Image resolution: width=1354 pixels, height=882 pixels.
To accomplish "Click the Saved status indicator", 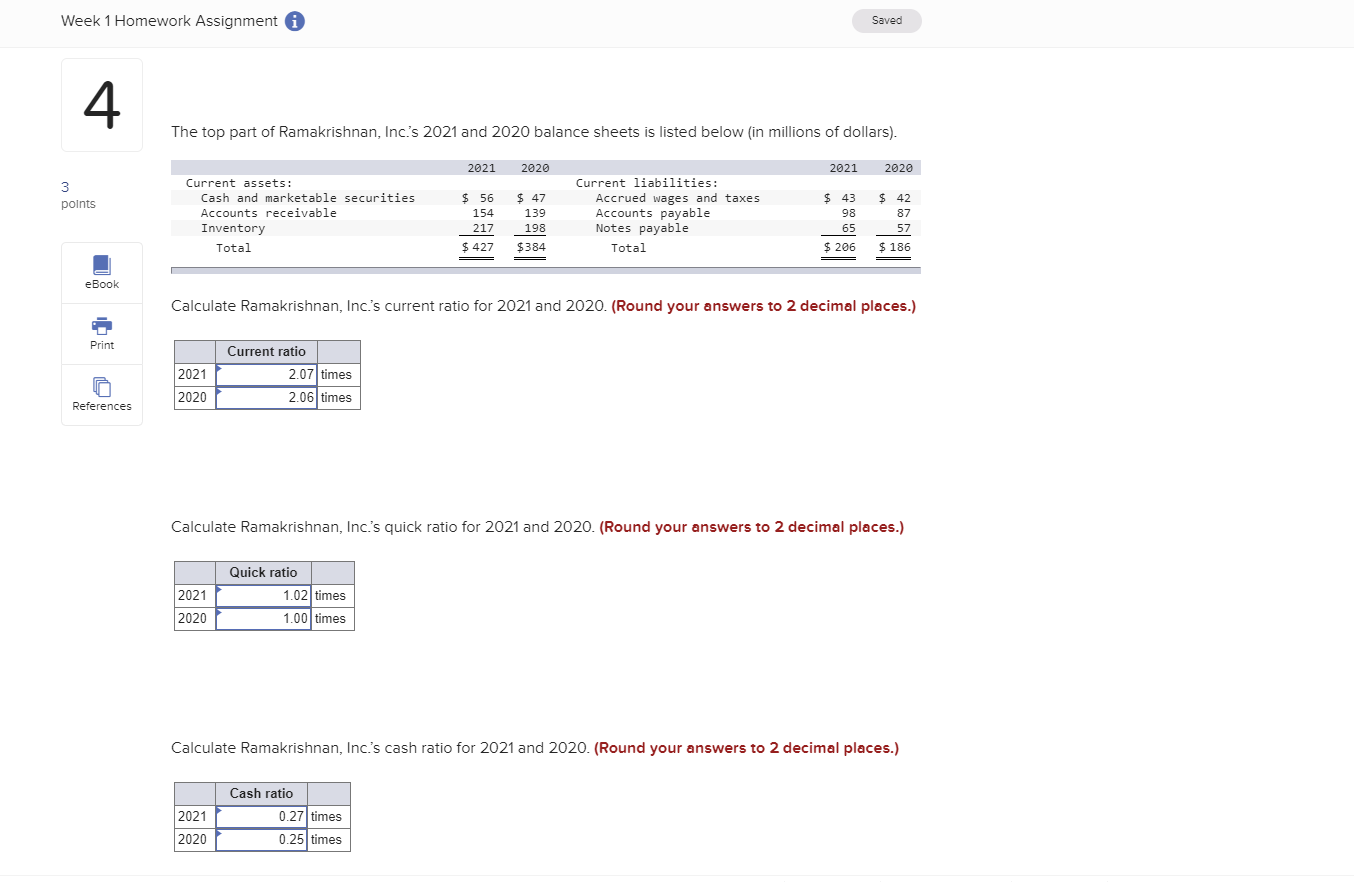I will click(x=886, y=20).
